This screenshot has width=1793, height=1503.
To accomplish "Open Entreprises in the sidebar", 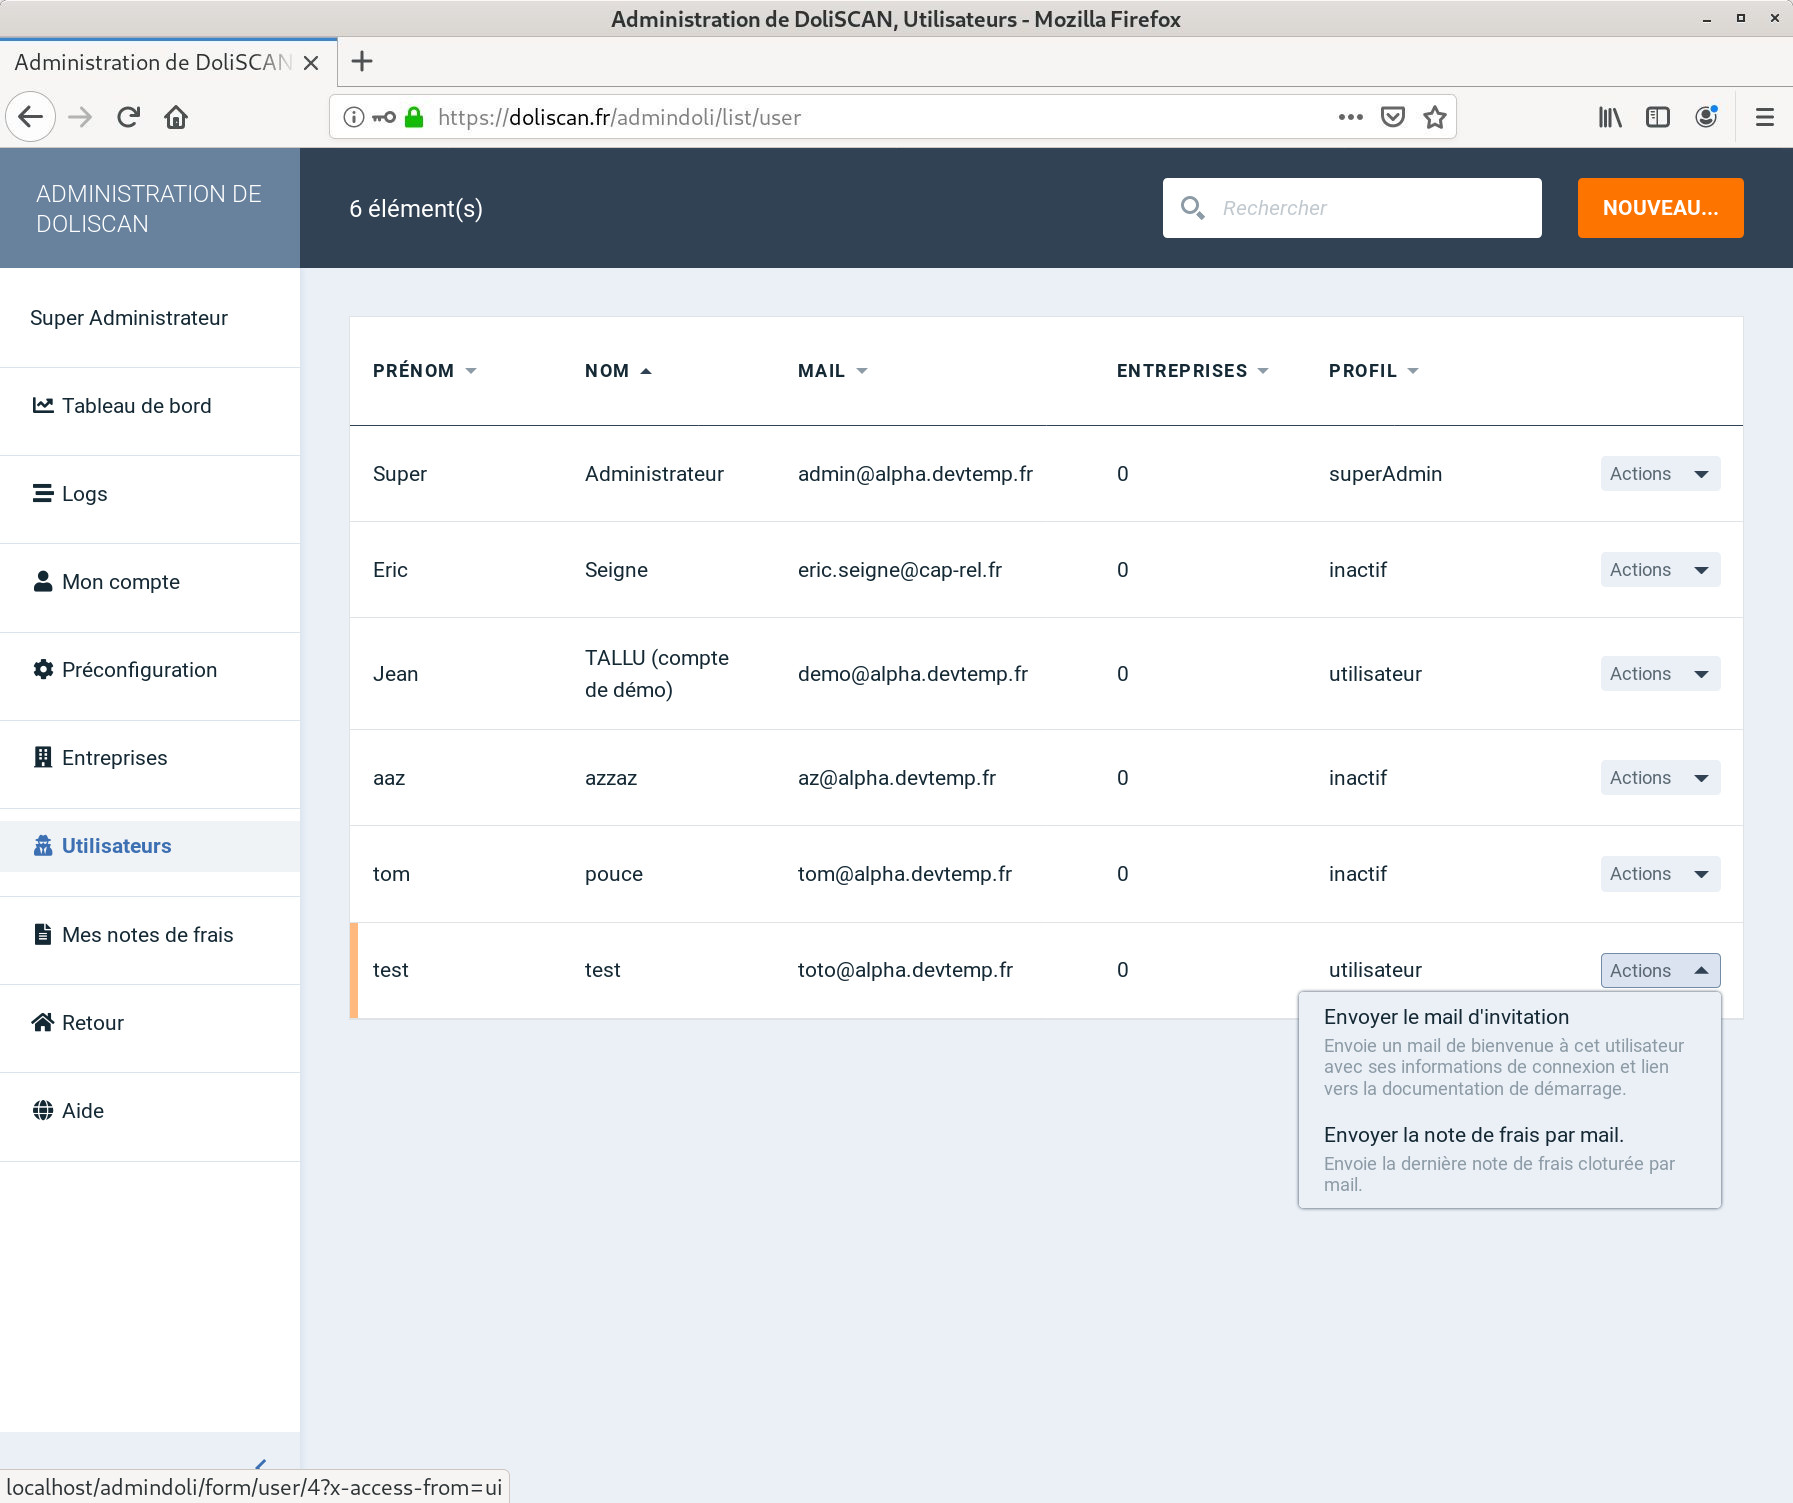I will (x=114, y=758).
